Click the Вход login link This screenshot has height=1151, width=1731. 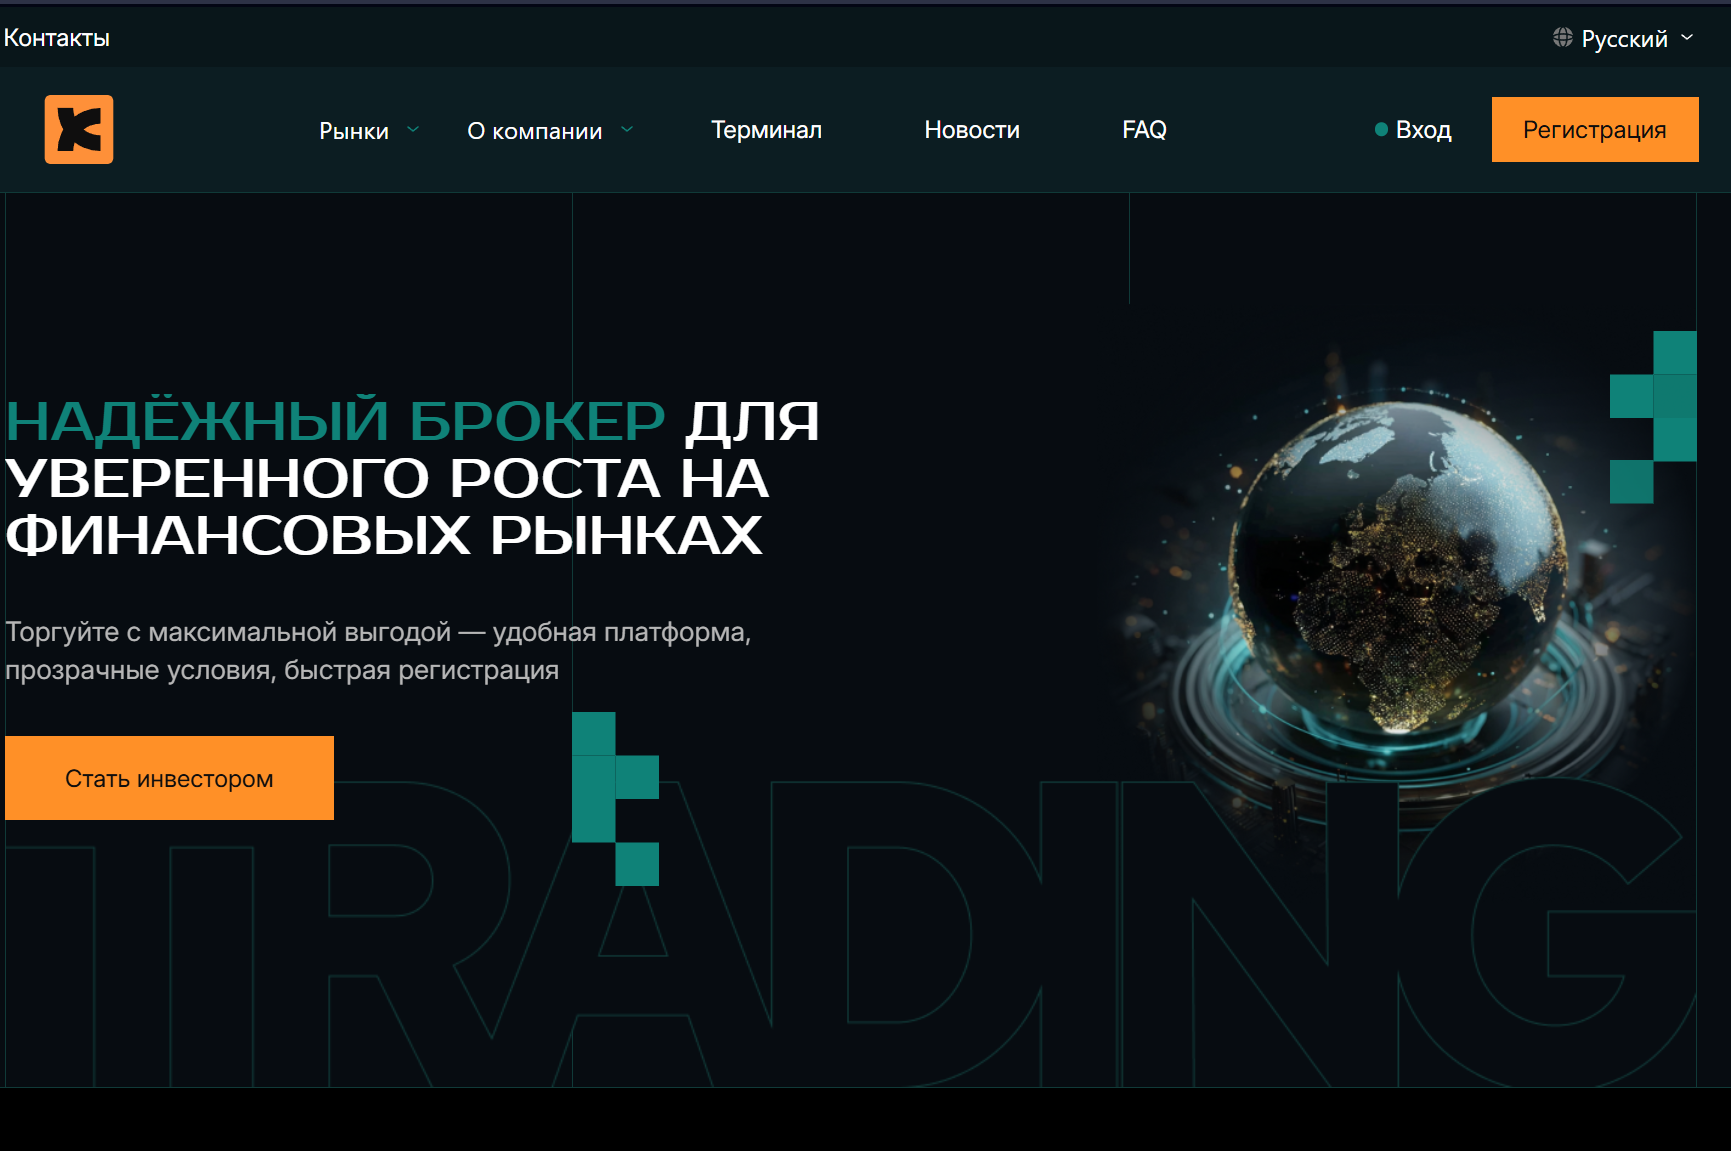(1423, 130)
